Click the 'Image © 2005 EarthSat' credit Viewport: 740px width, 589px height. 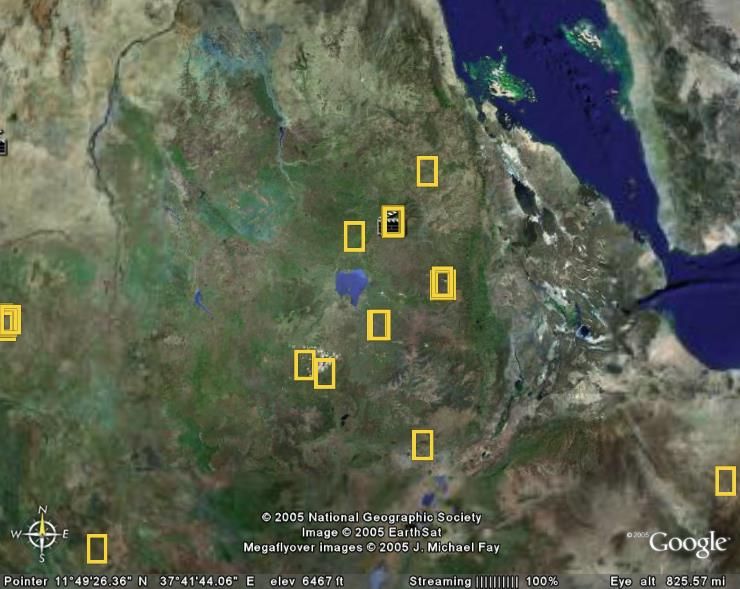[x=371, y=532]
